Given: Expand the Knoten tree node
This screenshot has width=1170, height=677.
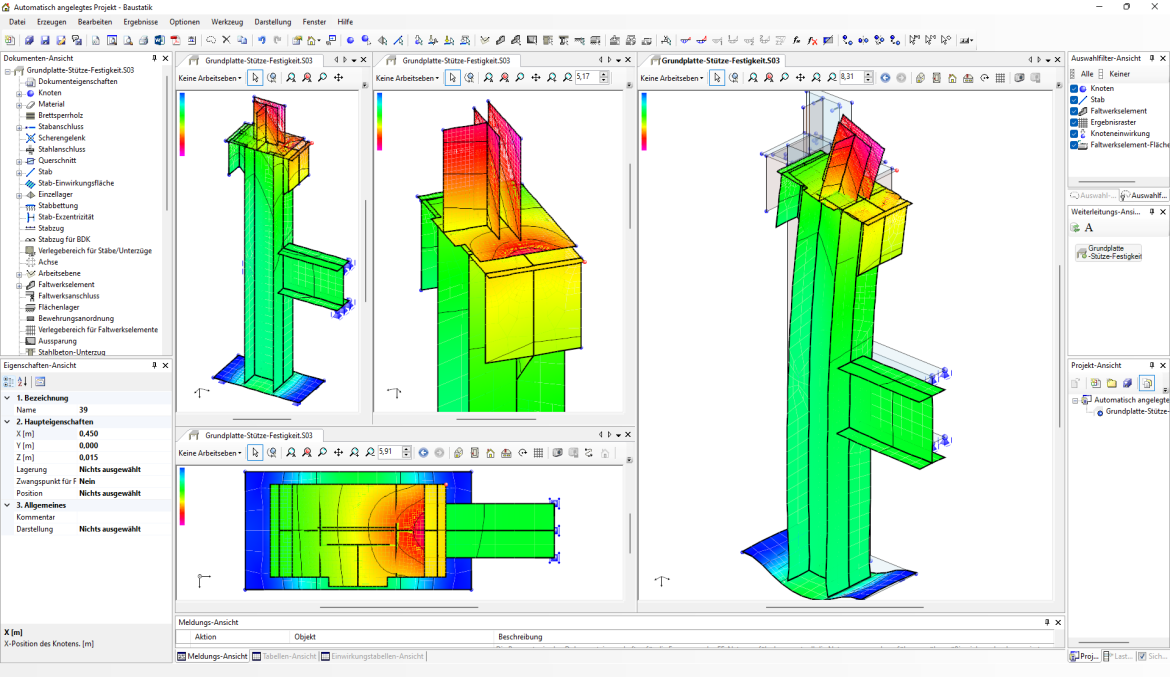Looking at the screenshot, I should pyautogui.click(x=18, y=93).
